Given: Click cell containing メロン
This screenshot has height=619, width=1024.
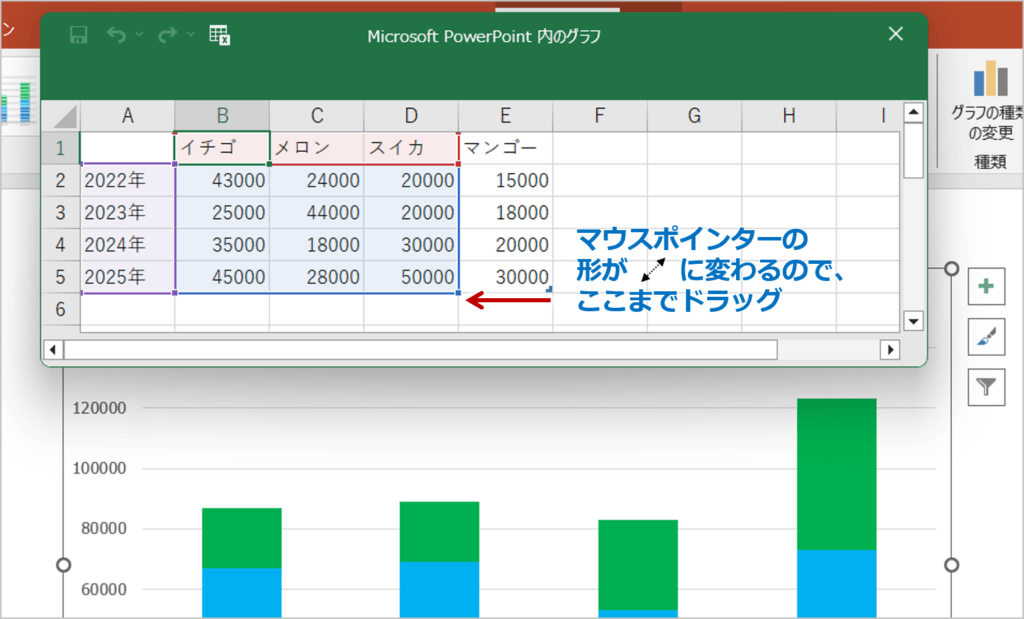Looking at the screenshot, I should (317, 148).
